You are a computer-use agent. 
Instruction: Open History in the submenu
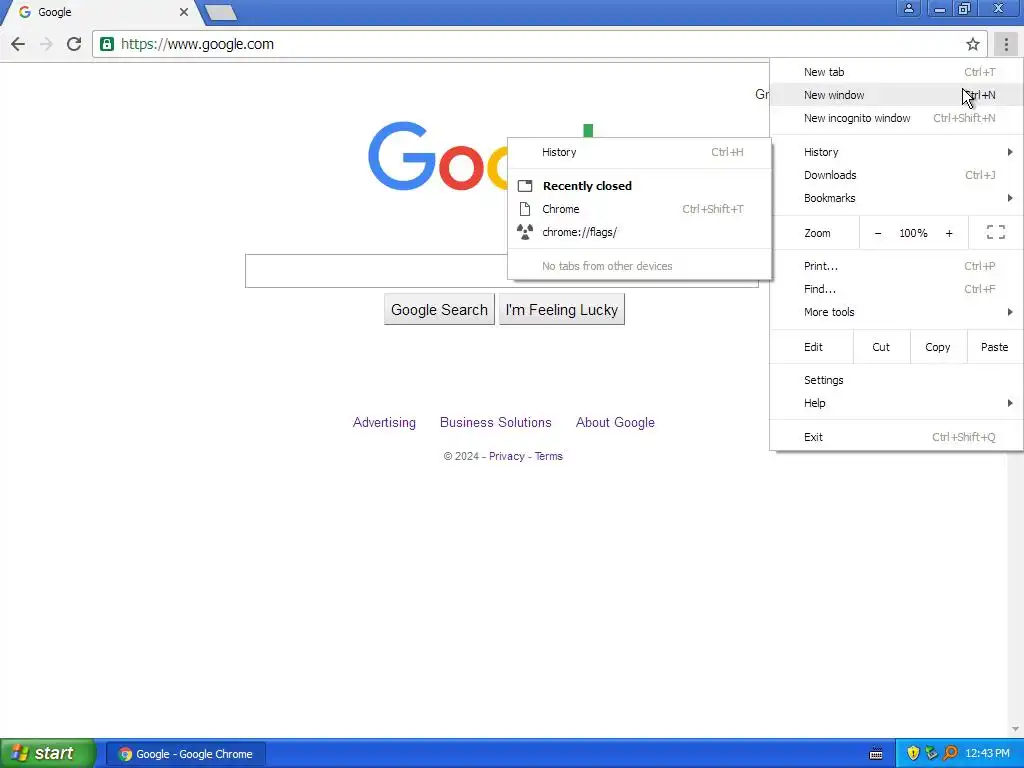(x=639, y=152)
